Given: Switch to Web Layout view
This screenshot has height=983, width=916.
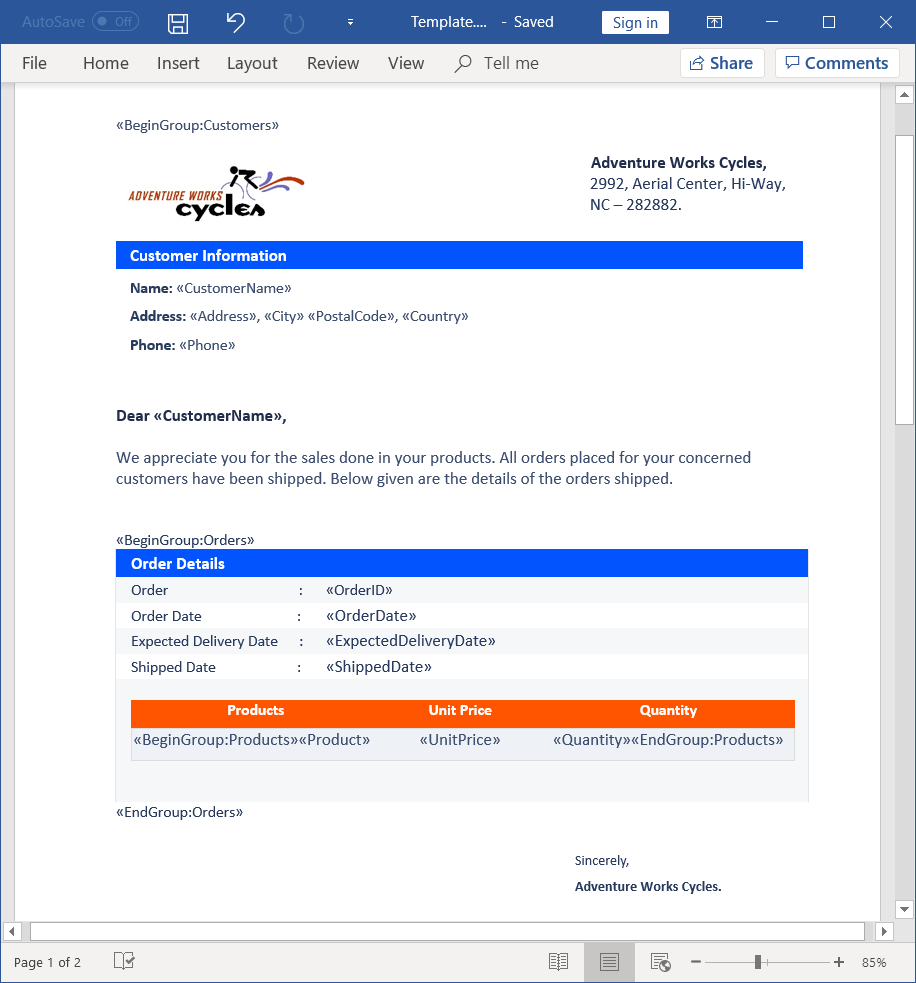Looking at the screenshot, I should tap(660, 962).
